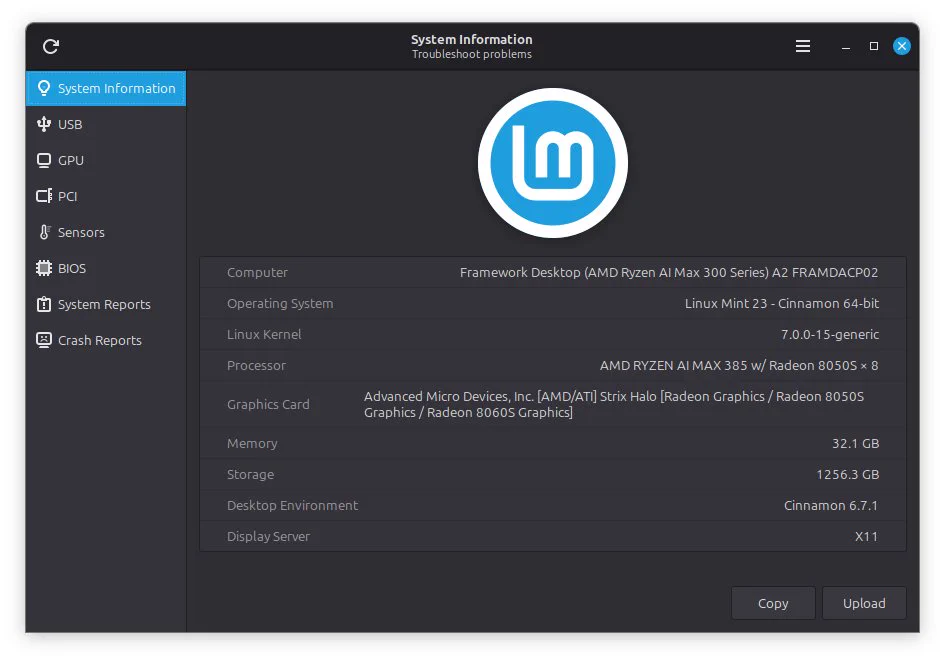Viewport: 945px width, 661px height.
Task: Open the System Reports label
Action: [x=104, y=304]
